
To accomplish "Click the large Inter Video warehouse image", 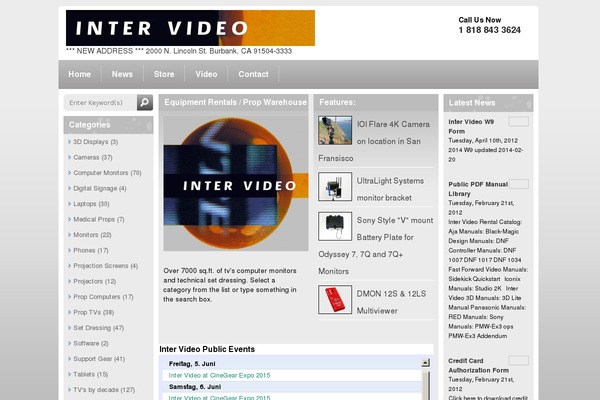I will pyautogui.click(x=236, y=184).
